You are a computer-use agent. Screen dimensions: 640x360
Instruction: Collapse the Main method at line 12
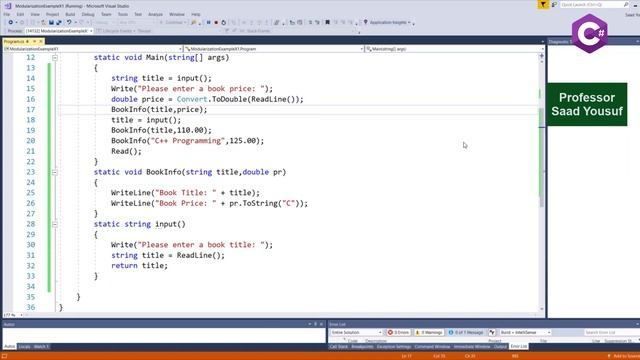click(x=55, y=58)
